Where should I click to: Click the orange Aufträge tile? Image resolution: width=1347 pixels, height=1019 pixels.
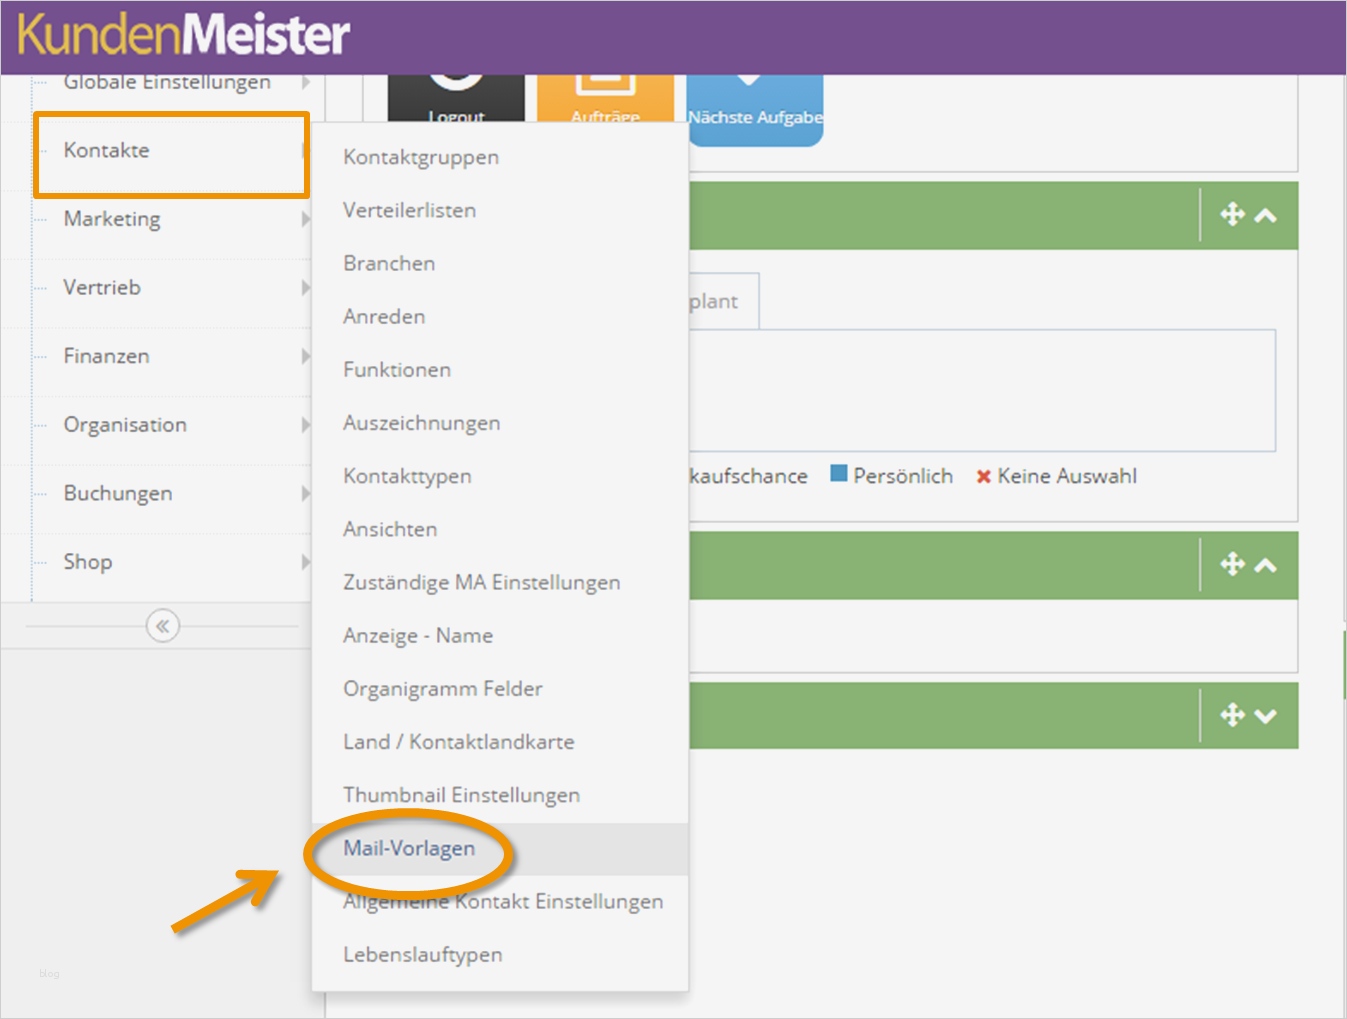pyautogui.click(x=606, y=100)
